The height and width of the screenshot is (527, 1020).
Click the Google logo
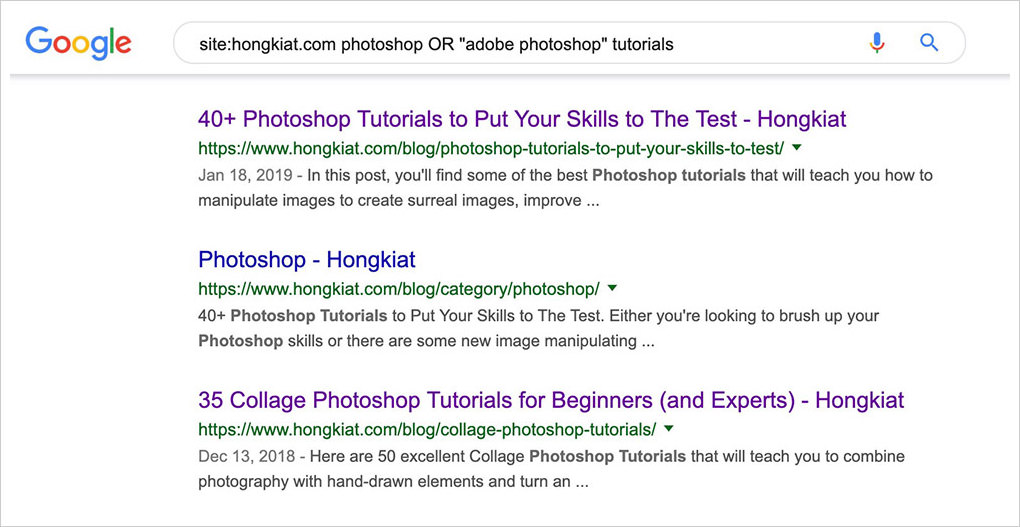tap(79, 43)
